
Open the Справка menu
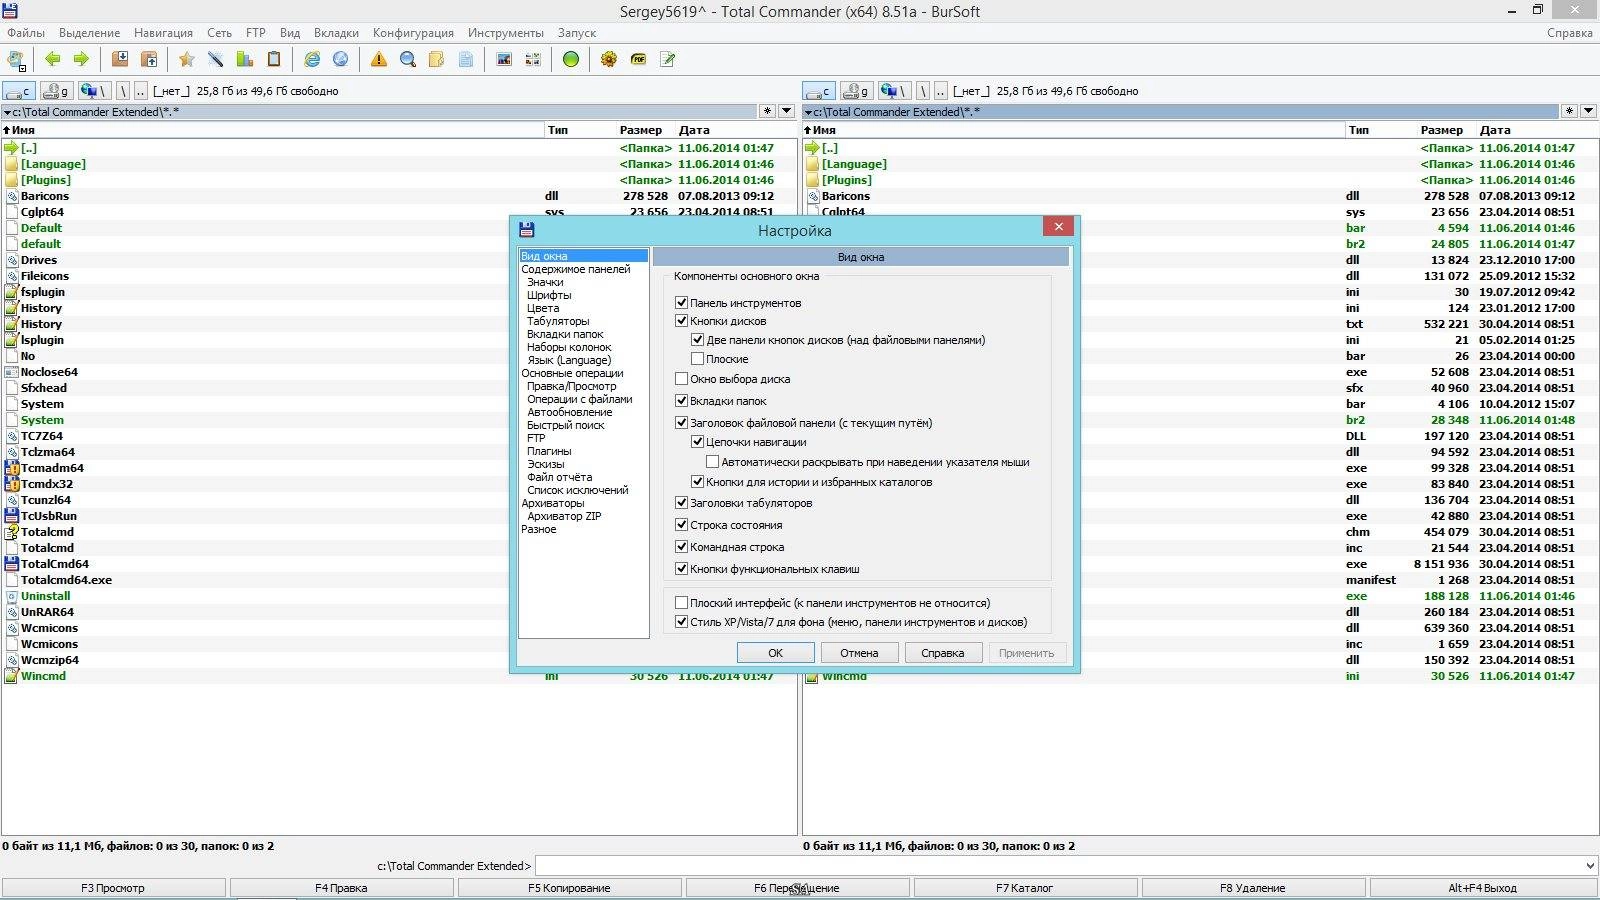coord(1569,33)
